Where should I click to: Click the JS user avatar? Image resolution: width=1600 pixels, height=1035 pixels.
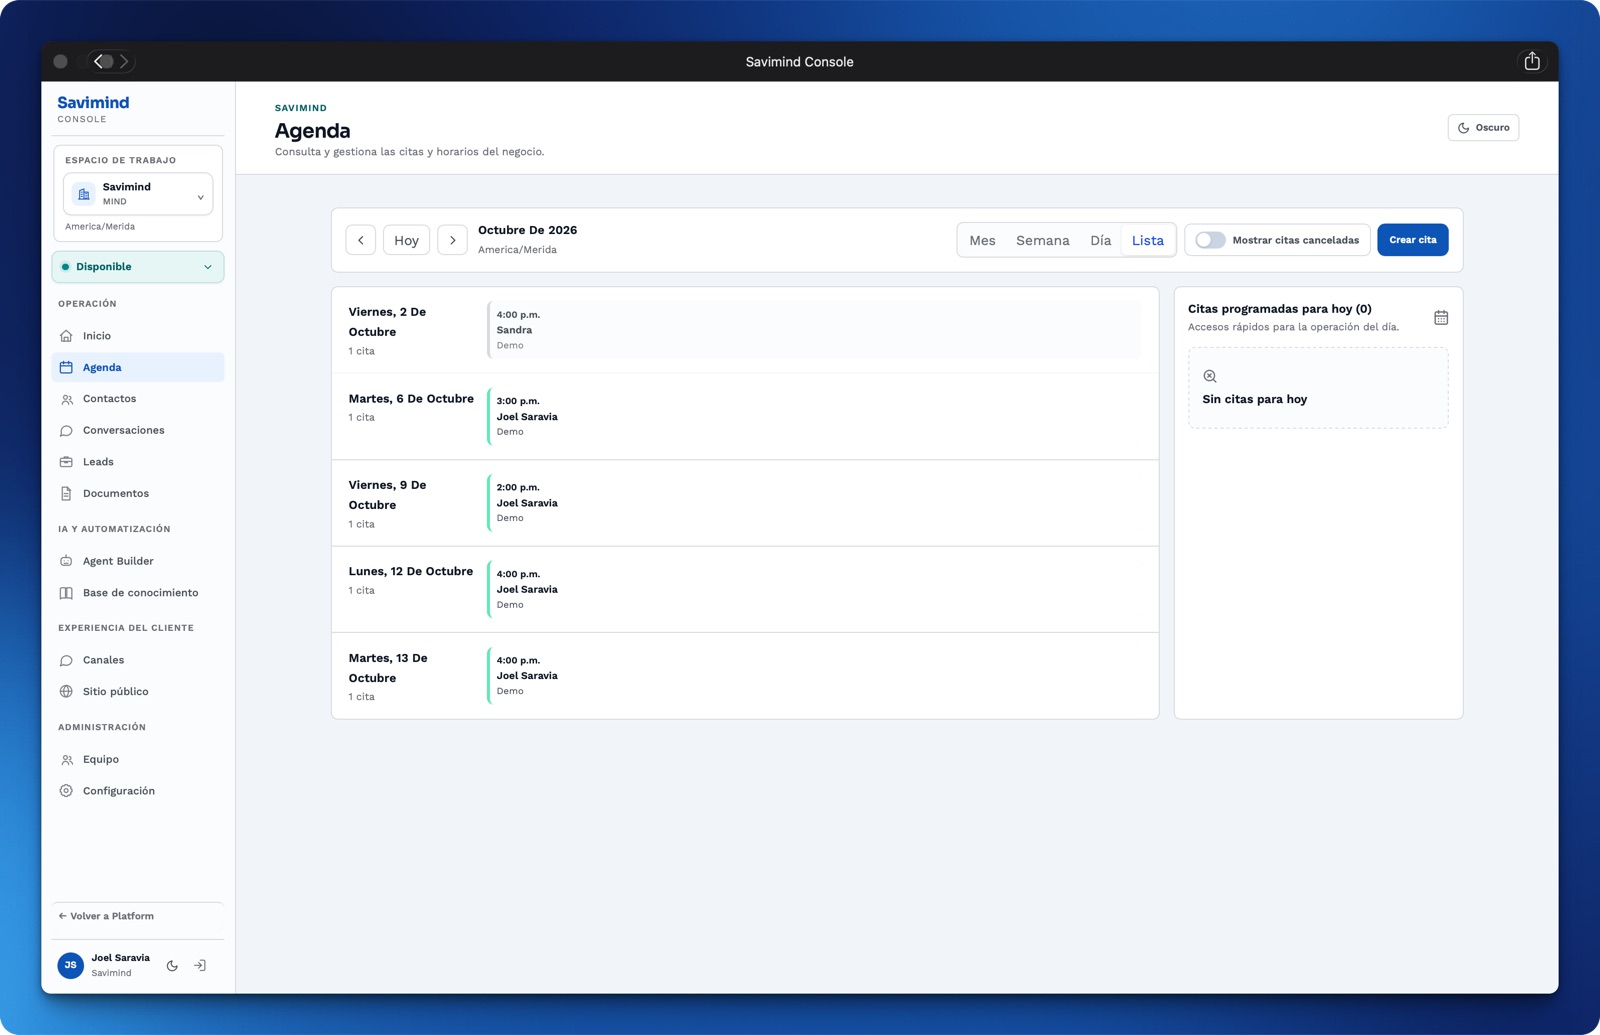(70, 965)
